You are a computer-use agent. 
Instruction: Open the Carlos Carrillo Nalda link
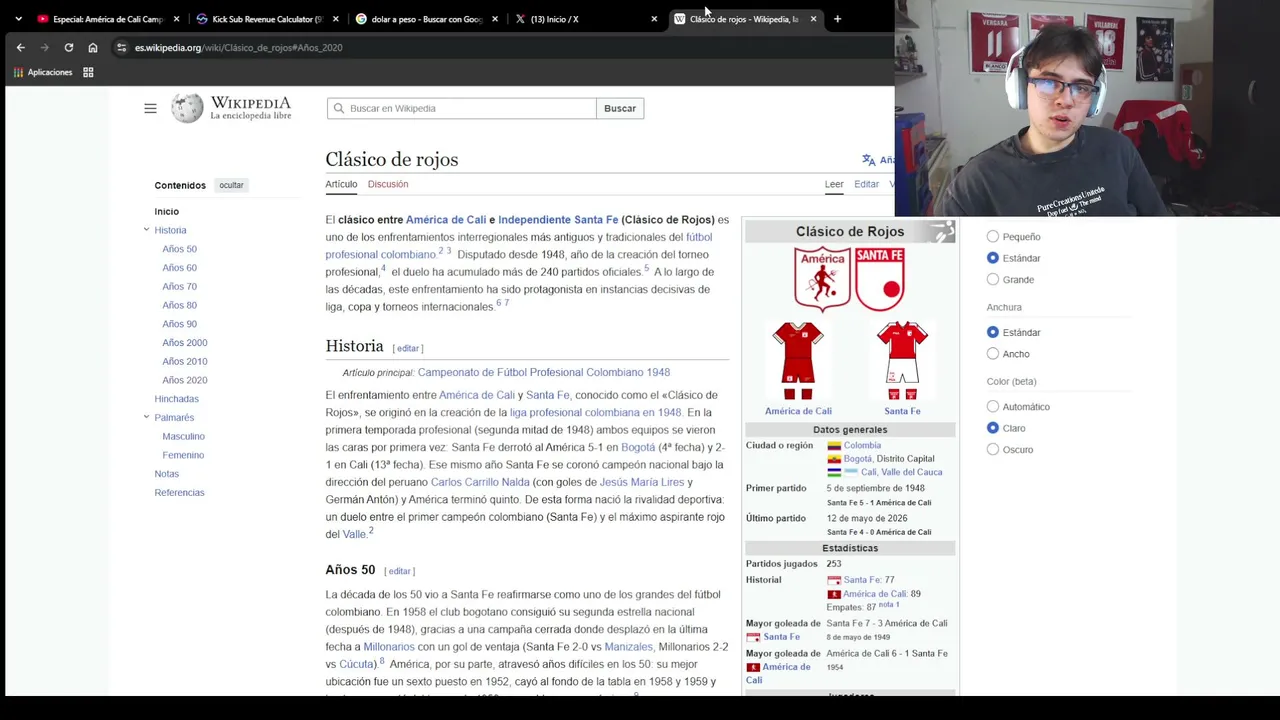click(480, 482)
